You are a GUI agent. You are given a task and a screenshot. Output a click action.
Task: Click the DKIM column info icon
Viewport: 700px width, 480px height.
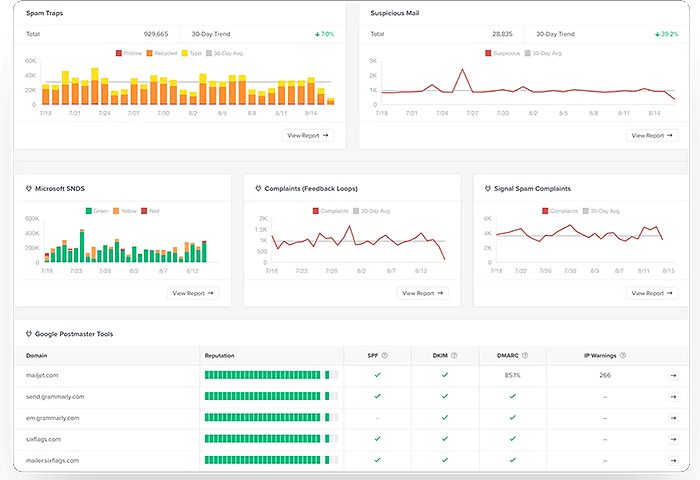(455, 355)
